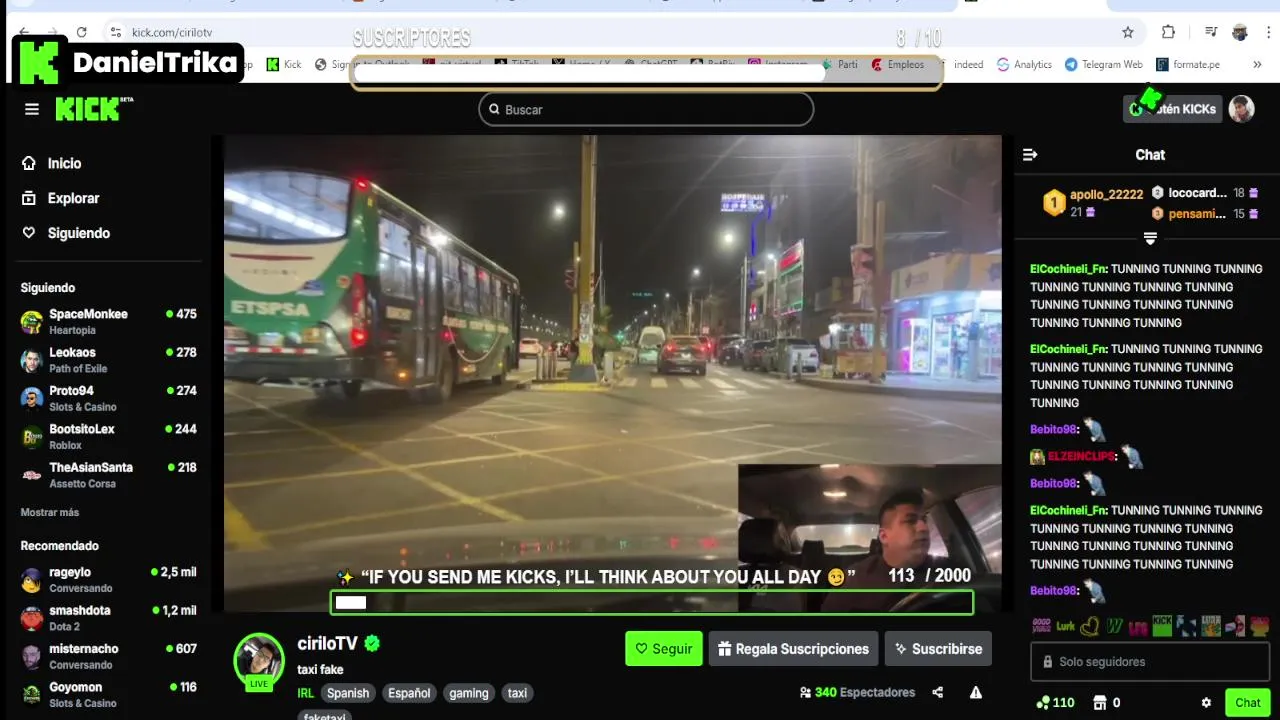Open Proto94's channel
Screen dimensions: 1280x720
coord(108,398)
